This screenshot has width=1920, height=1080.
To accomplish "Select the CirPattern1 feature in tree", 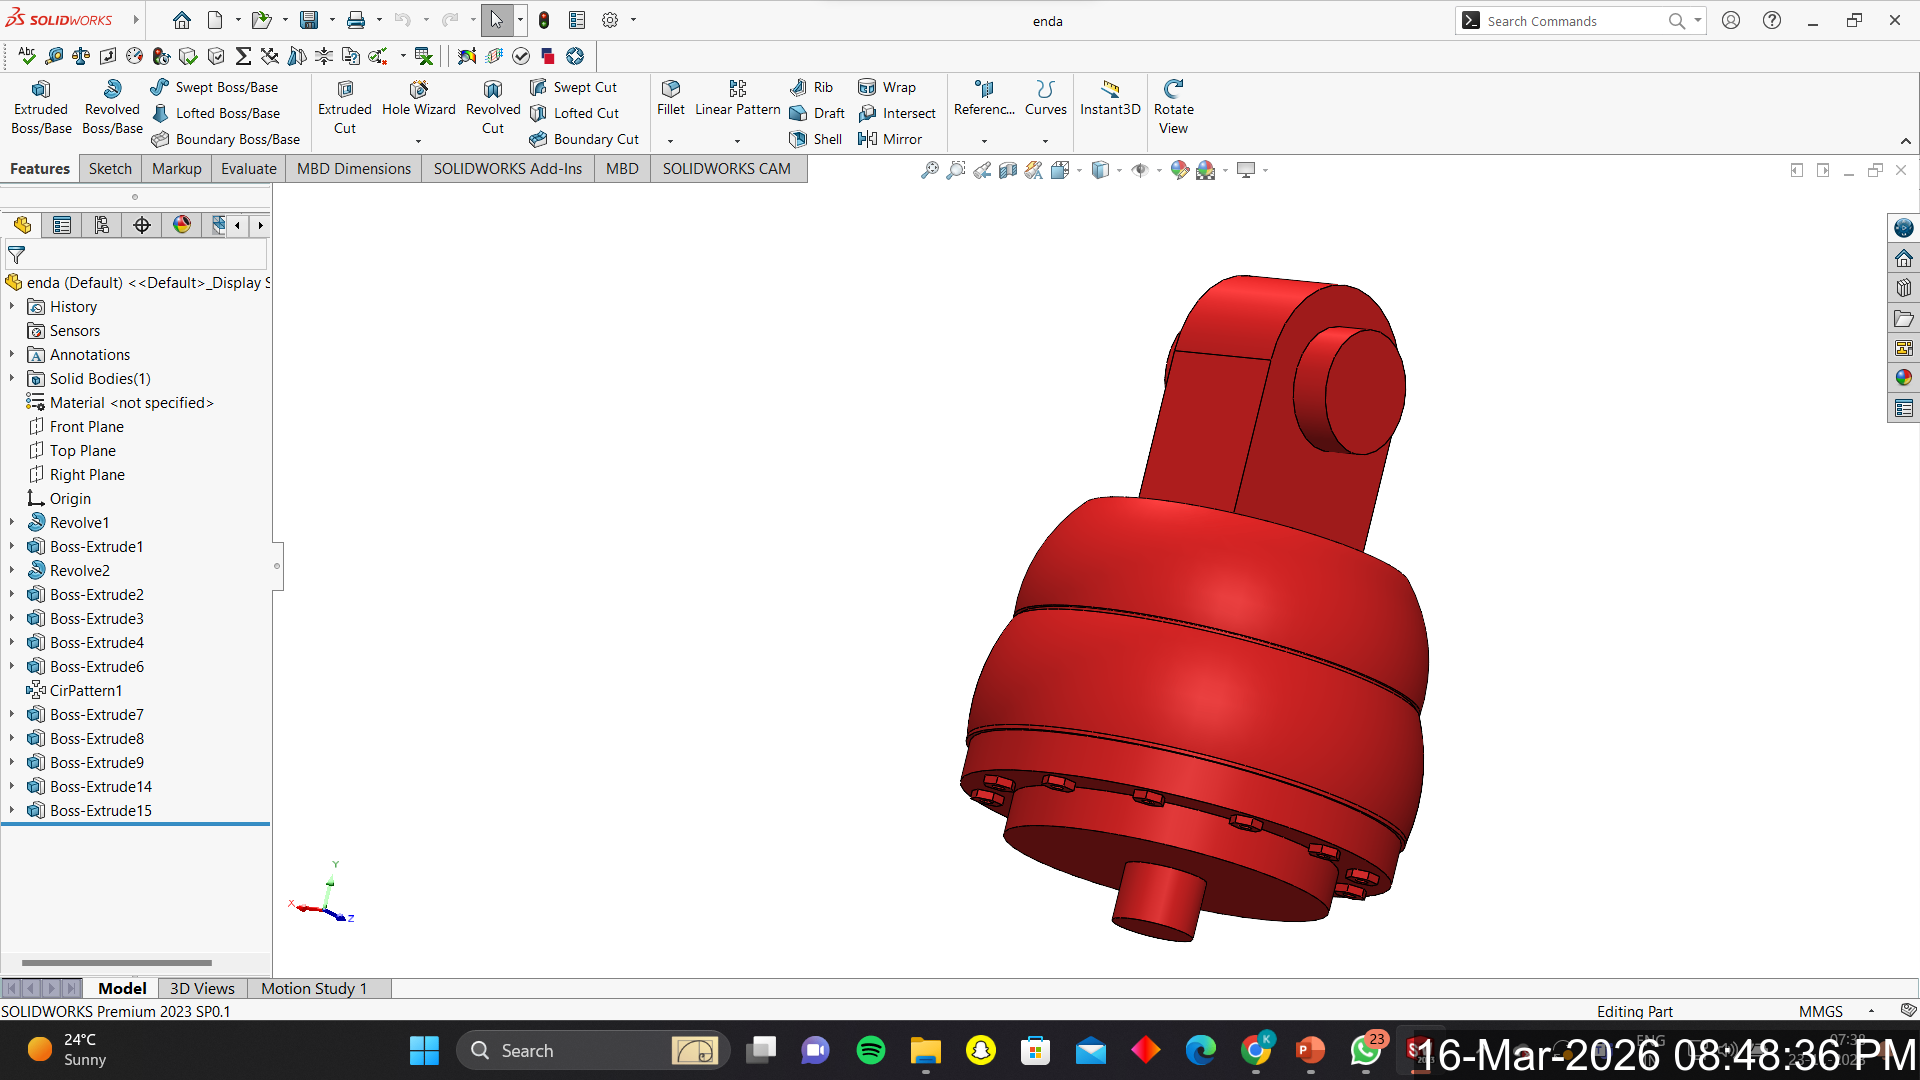I will click(x=86, y=690).
